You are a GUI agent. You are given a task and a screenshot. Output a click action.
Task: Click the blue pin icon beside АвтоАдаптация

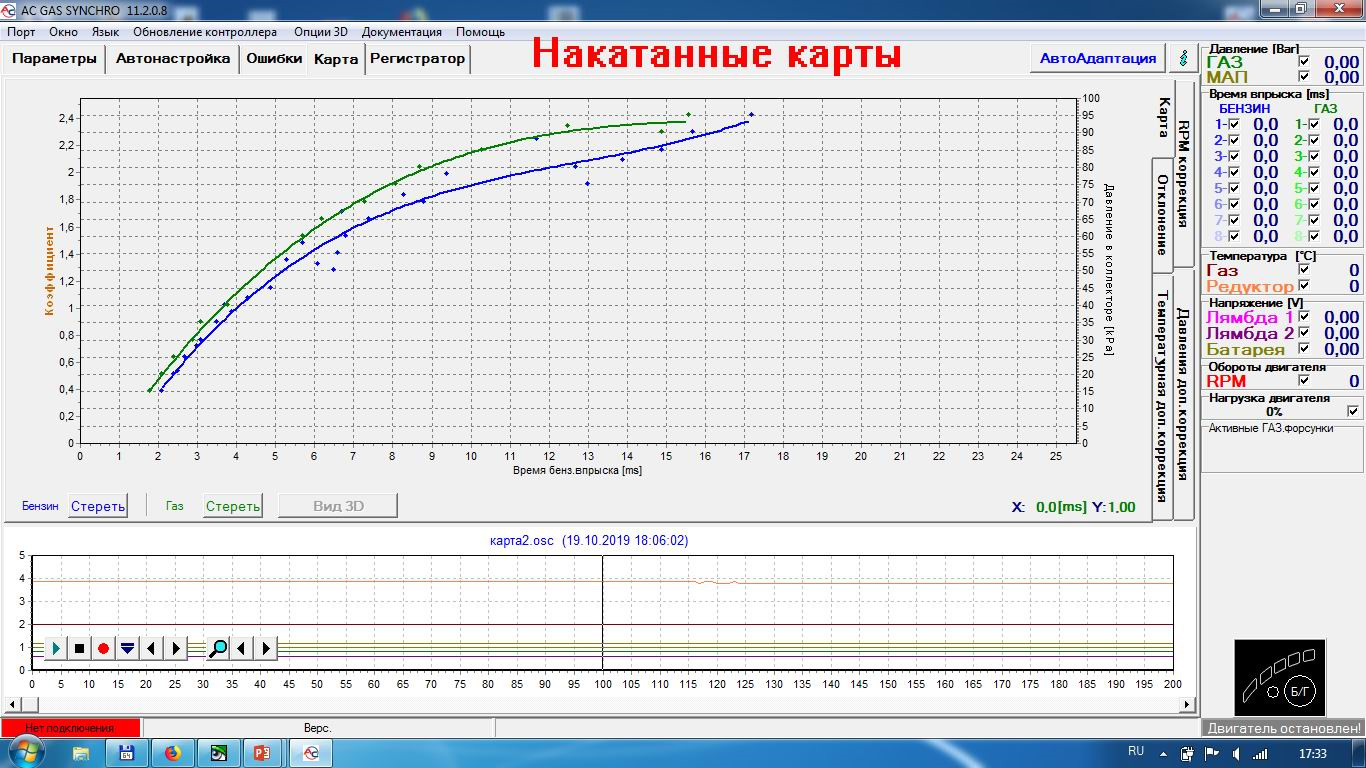pyautogui.click(x=1184, y=58)
